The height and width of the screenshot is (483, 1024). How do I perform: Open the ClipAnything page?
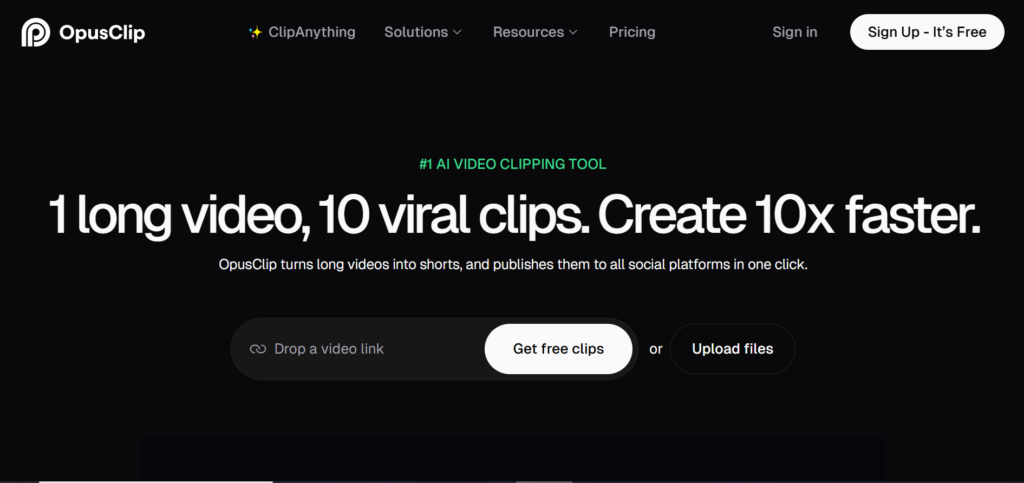(x=312, y=32)
